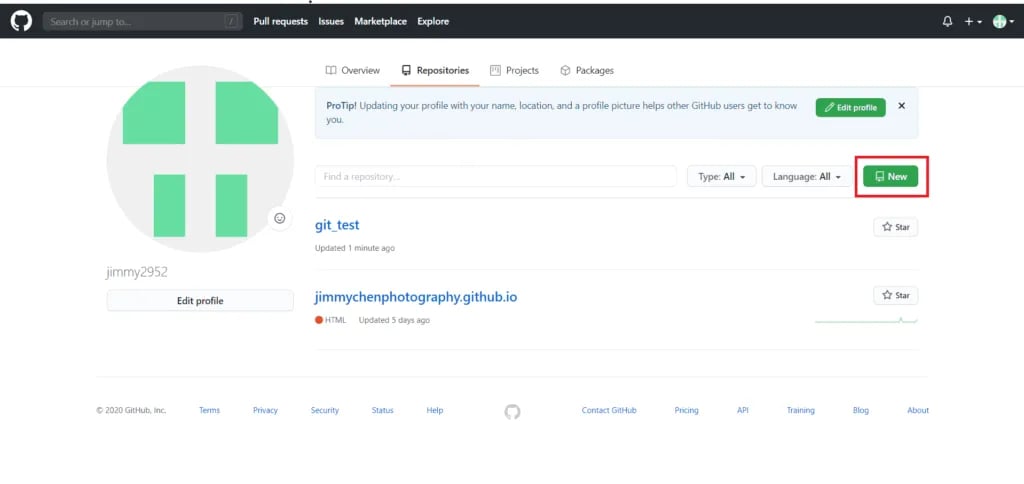Open the Status footer link
This screenshot has height=484, width=1024.
click(x=383, y=410)
